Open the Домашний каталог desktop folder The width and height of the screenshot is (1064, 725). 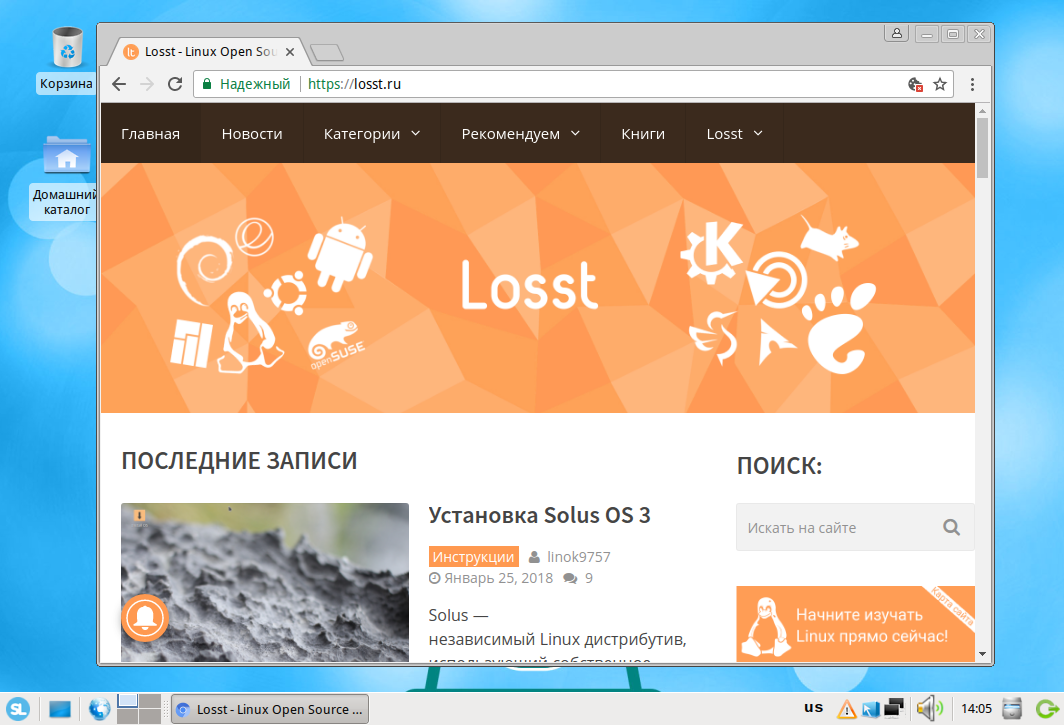(66, 176)
